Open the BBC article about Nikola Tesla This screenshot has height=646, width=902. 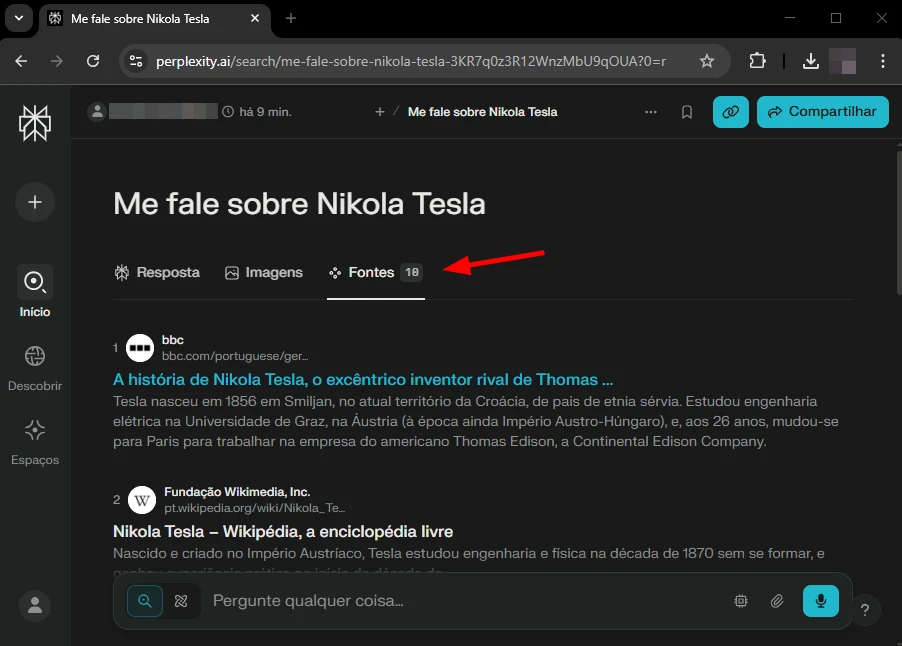tap(363, 380)
